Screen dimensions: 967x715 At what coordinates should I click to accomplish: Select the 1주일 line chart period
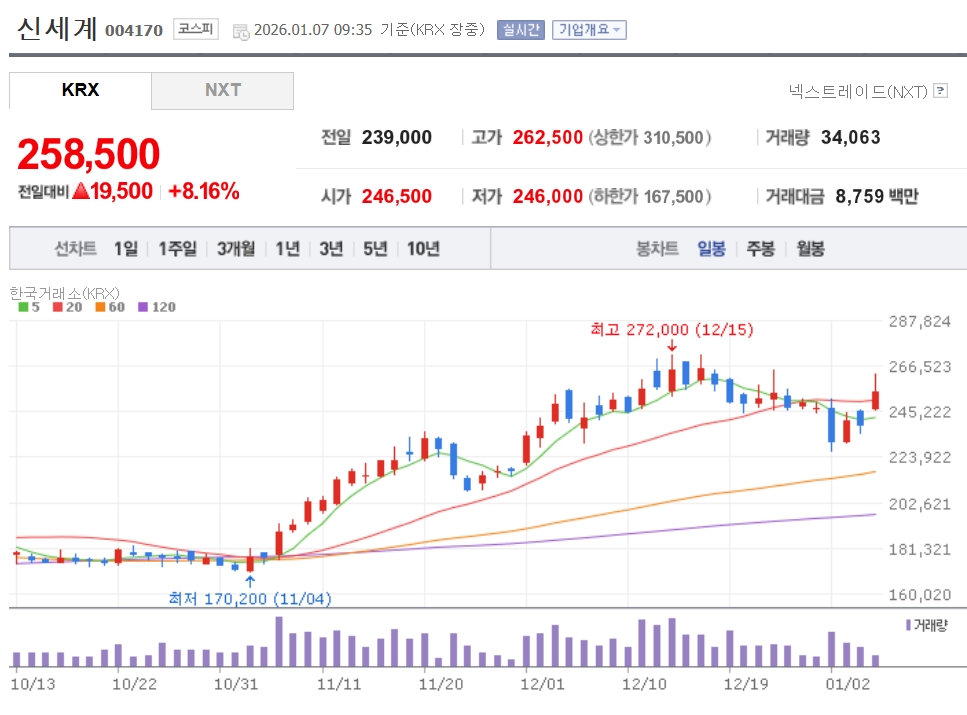178,249
